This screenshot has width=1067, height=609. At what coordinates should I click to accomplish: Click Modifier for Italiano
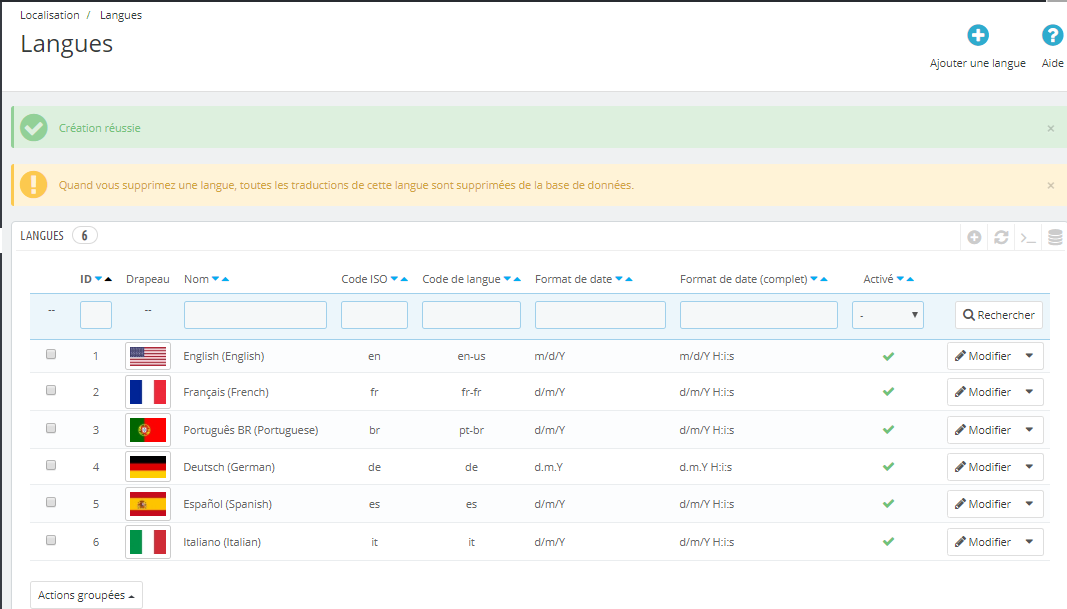point(983,542)
